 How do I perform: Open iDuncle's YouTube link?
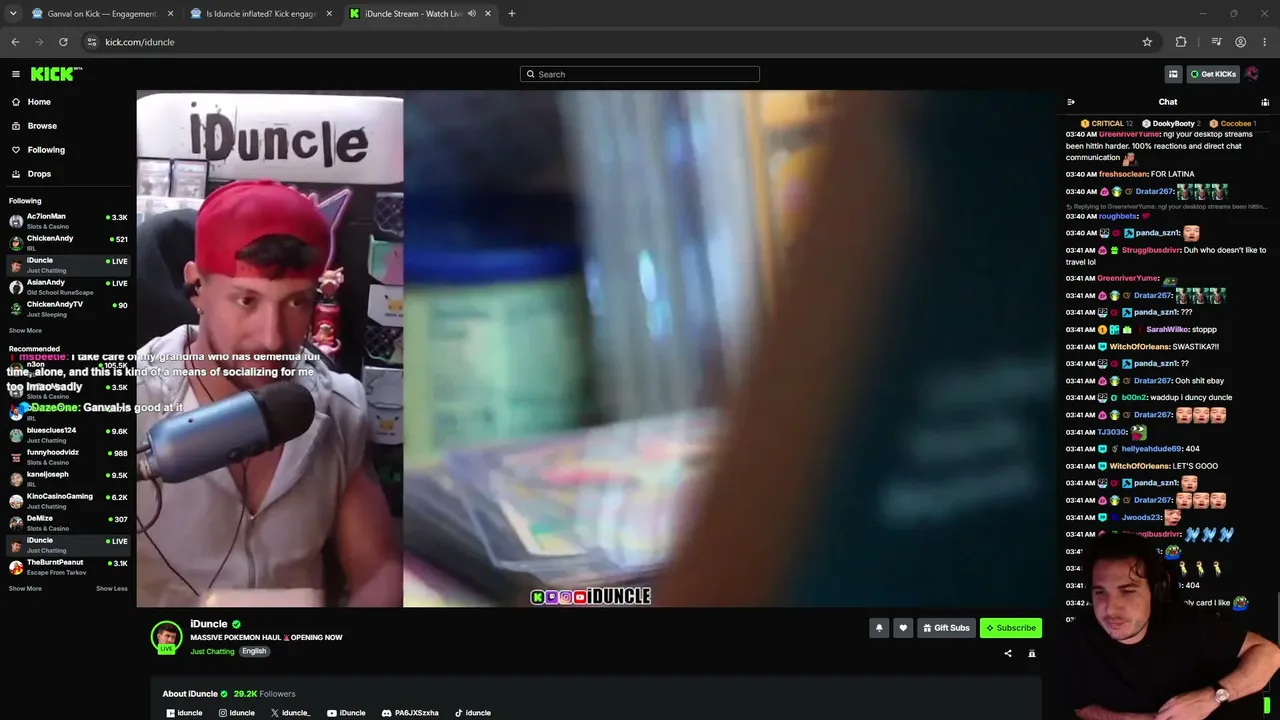pos(346,713)
